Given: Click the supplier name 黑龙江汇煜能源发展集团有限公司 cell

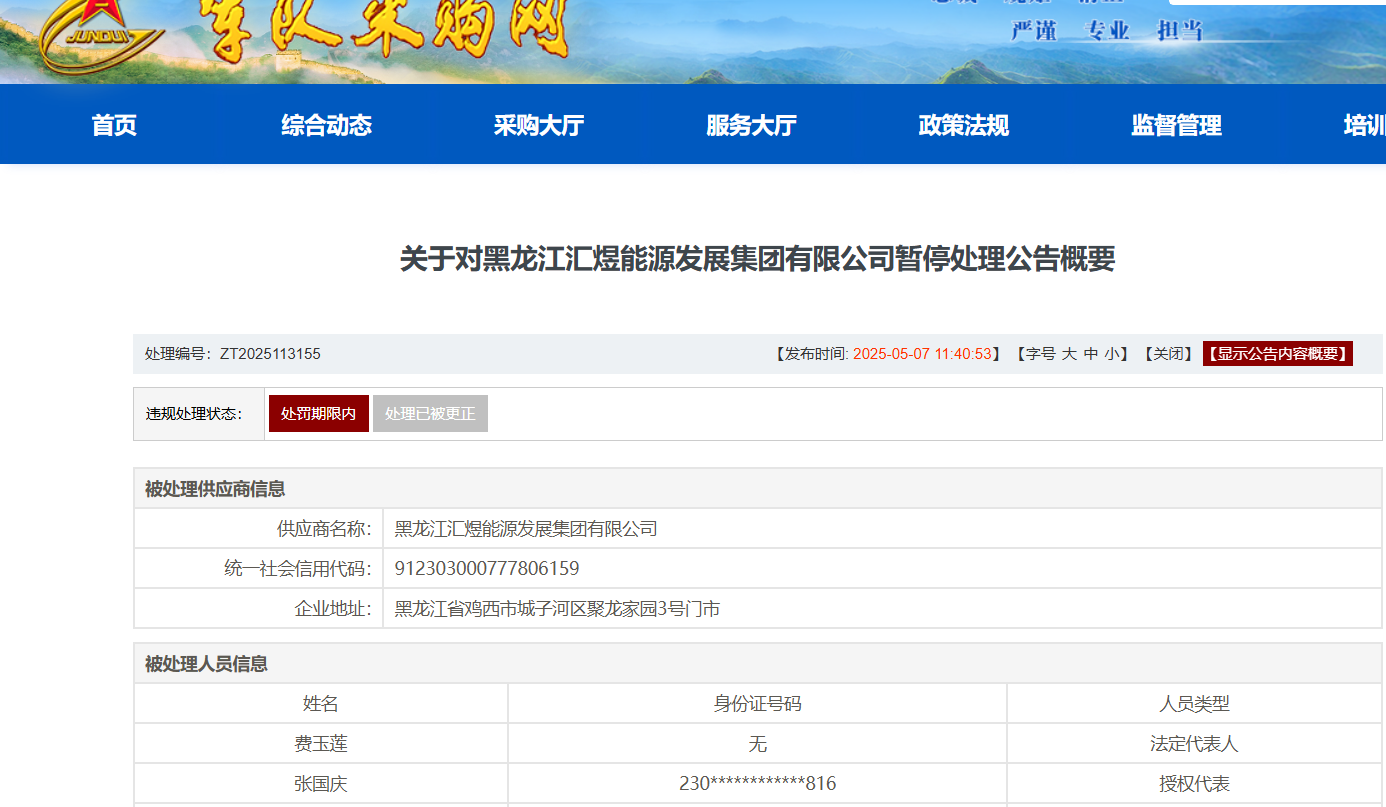Looking at the screenshot, I should 882,529.
